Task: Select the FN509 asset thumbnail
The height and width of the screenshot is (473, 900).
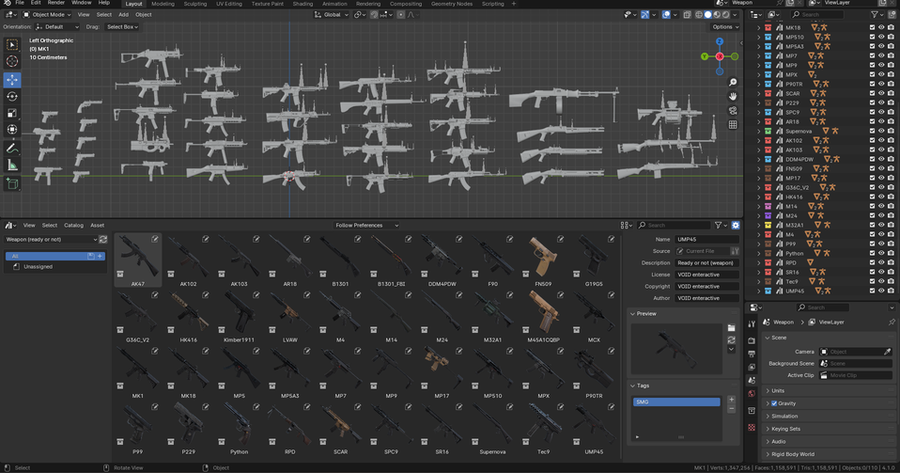Action: click(x=543, y=260)
